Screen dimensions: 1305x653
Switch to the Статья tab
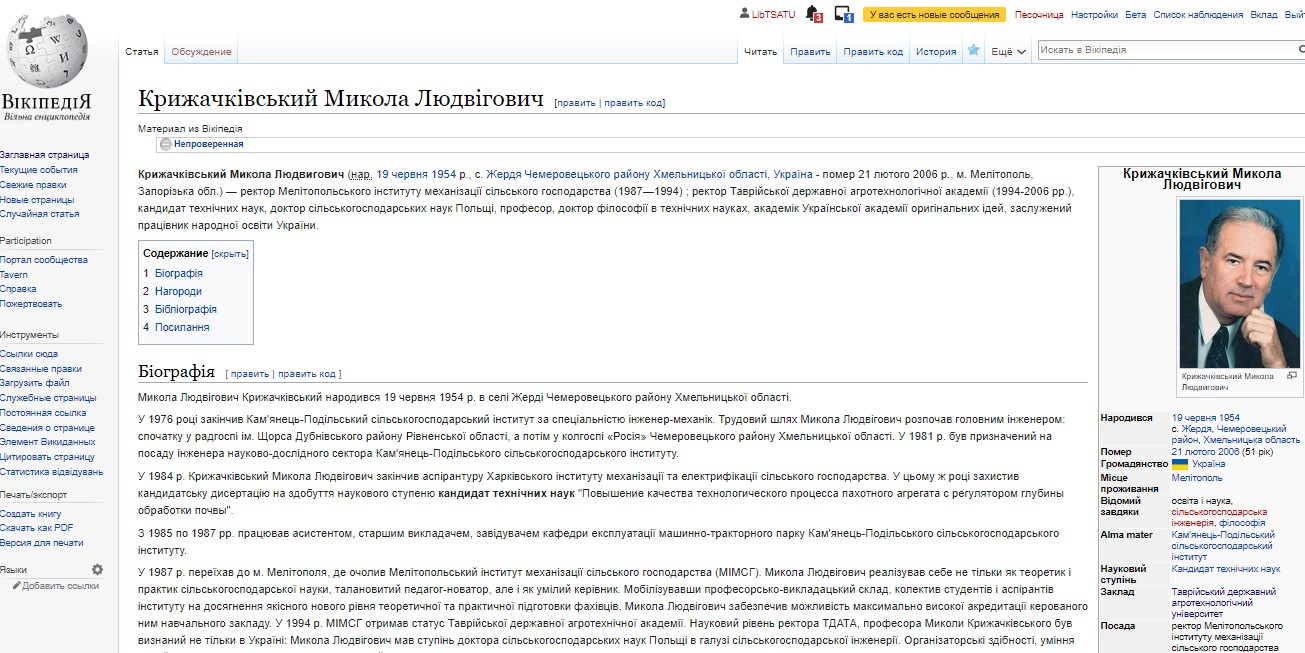pyautogui.click(x=142, y=52)
